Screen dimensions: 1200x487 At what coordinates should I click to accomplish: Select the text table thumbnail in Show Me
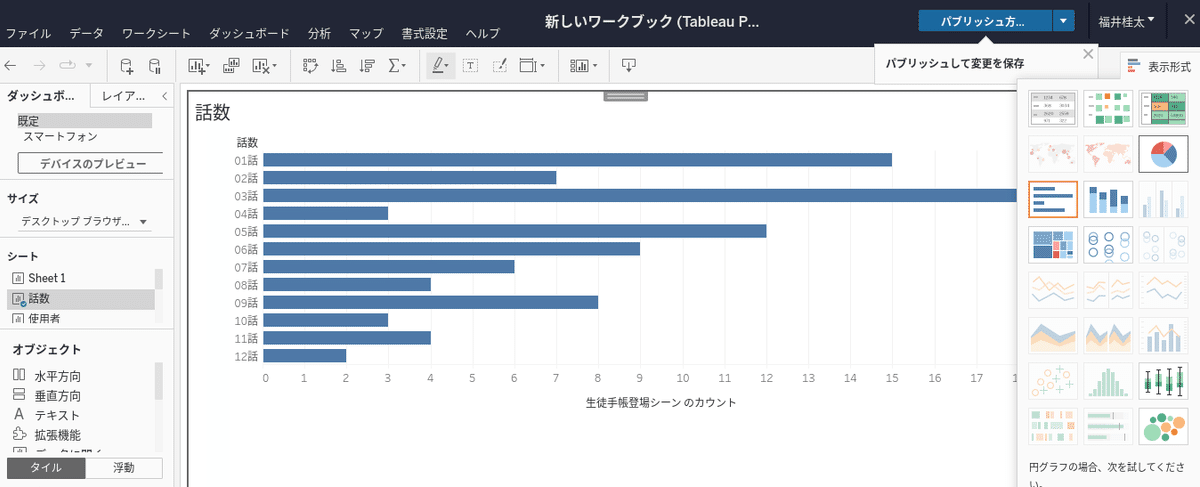point(1053,109)
